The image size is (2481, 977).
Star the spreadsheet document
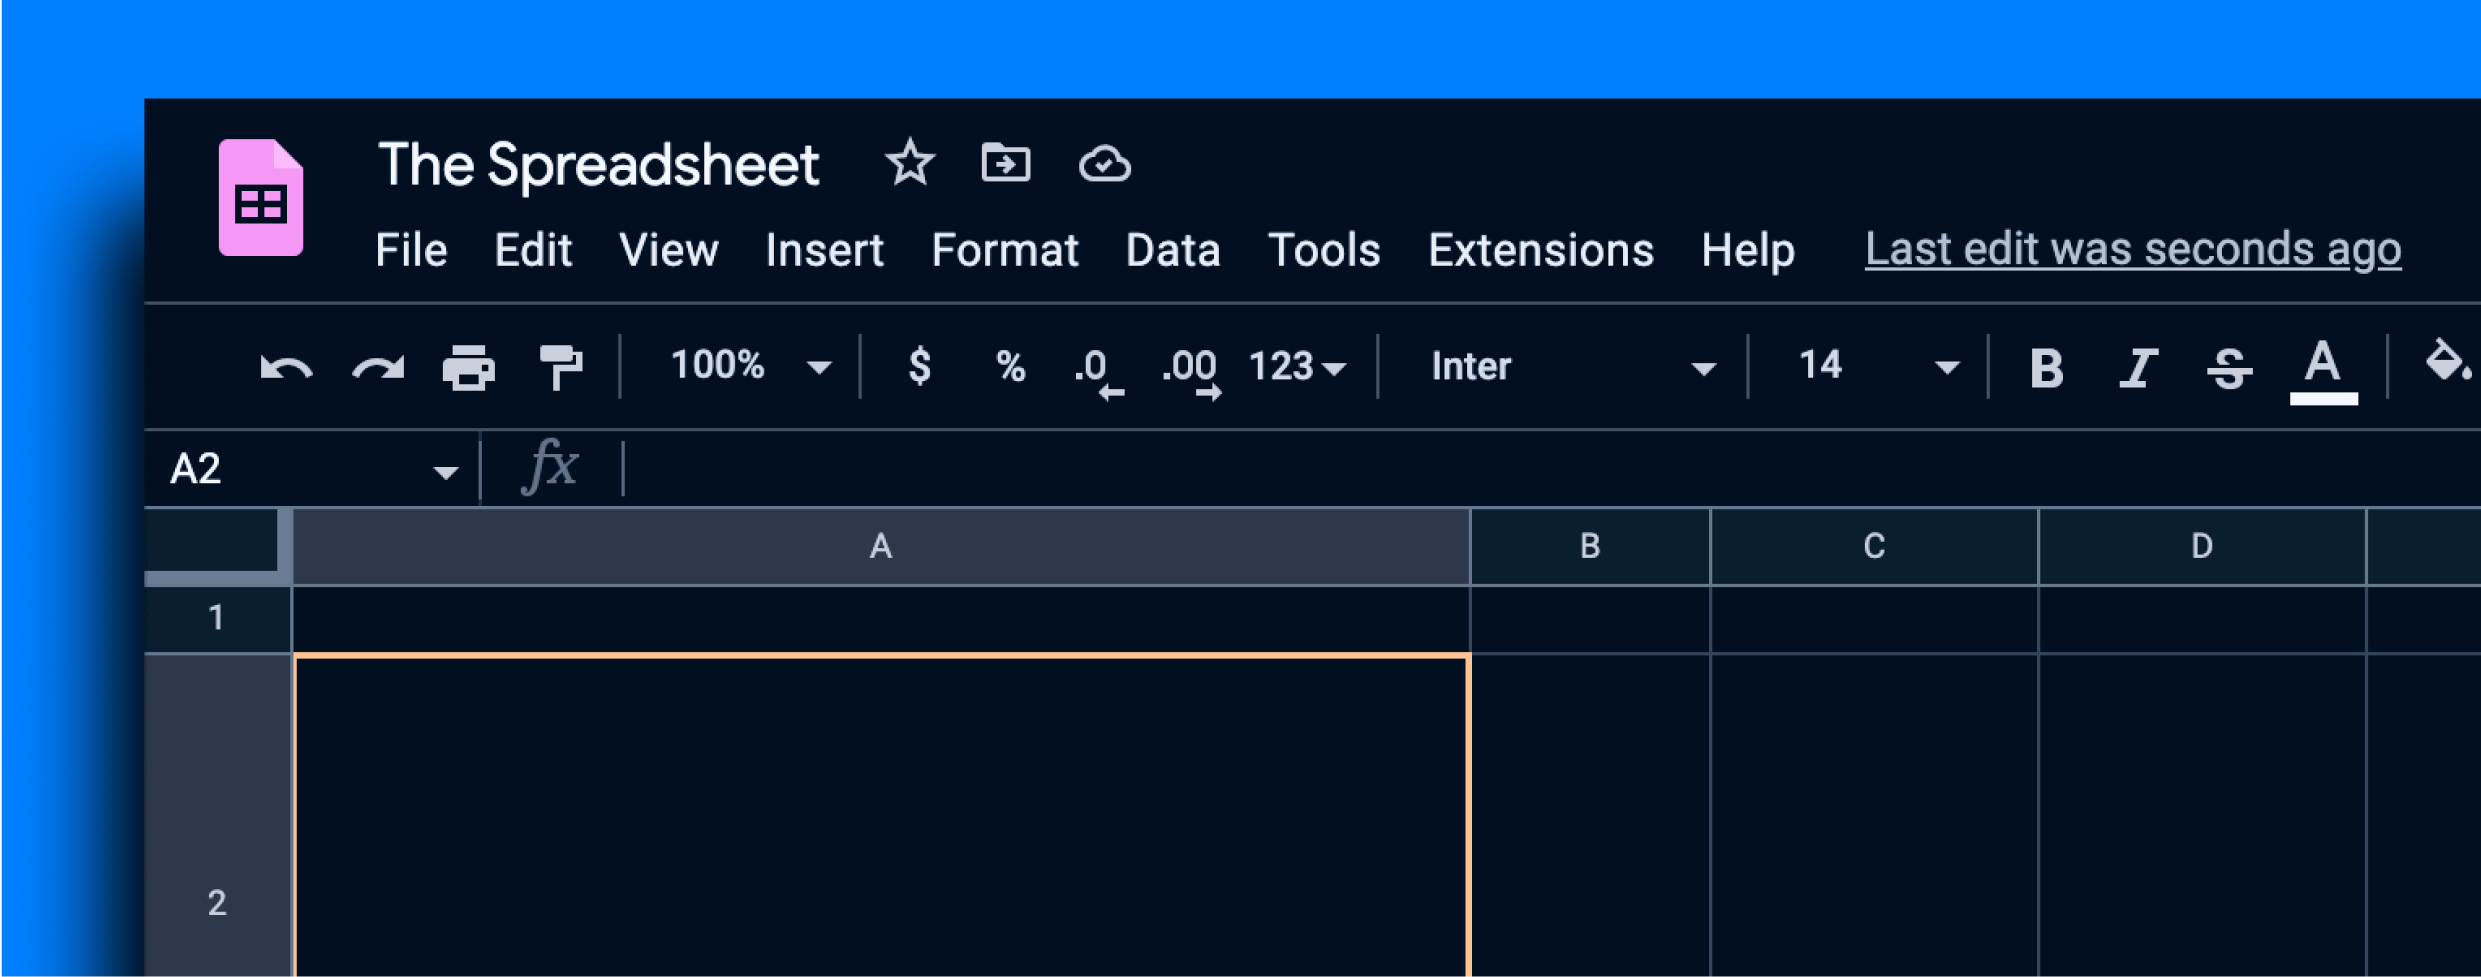click(x=909, y=163)
